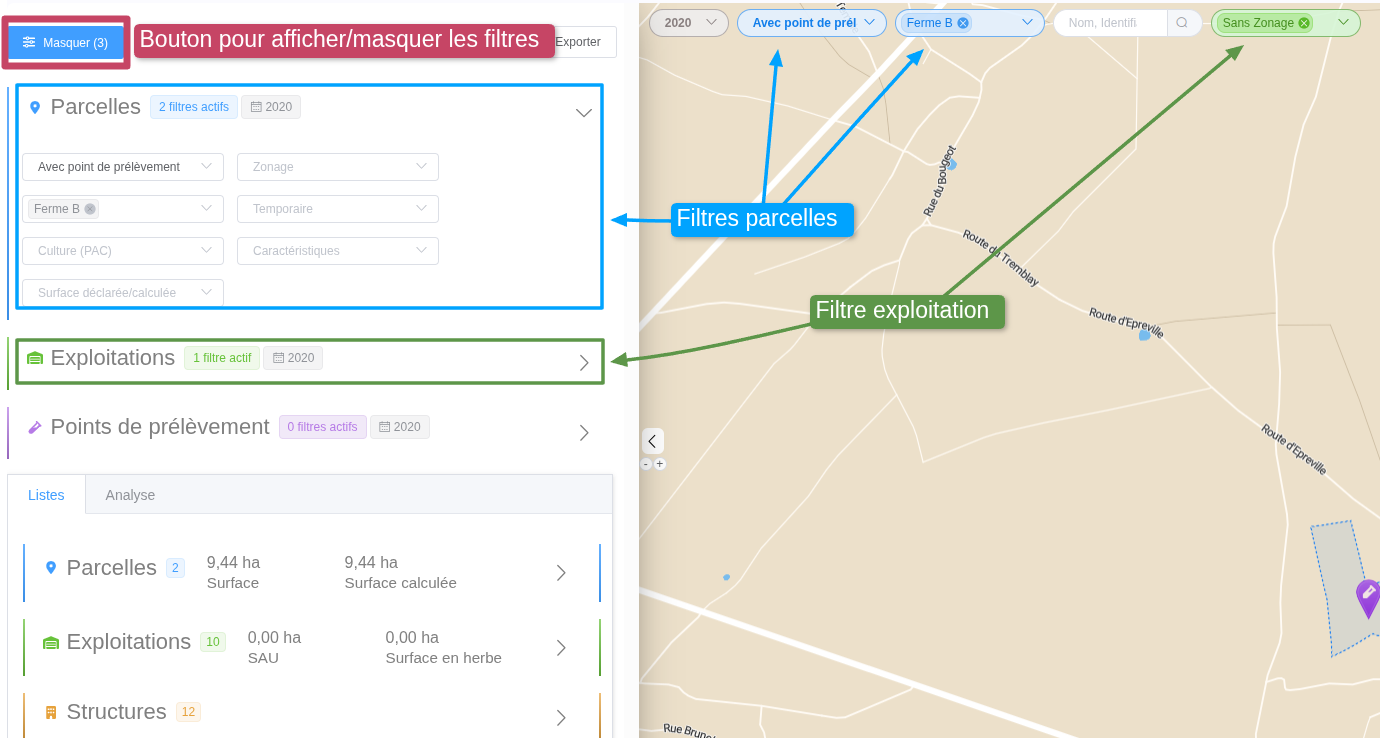Click the Exporter button

tap(580, 42)
